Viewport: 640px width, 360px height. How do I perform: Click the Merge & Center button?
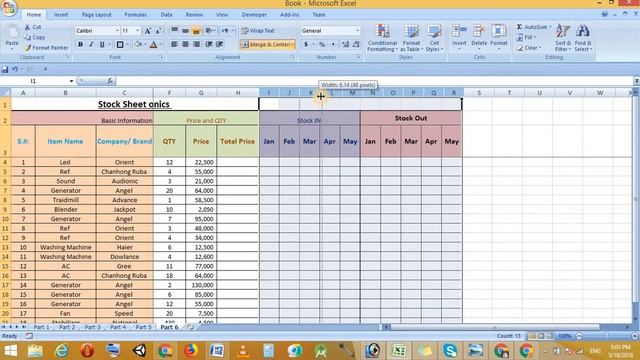(x=265, y=44)
